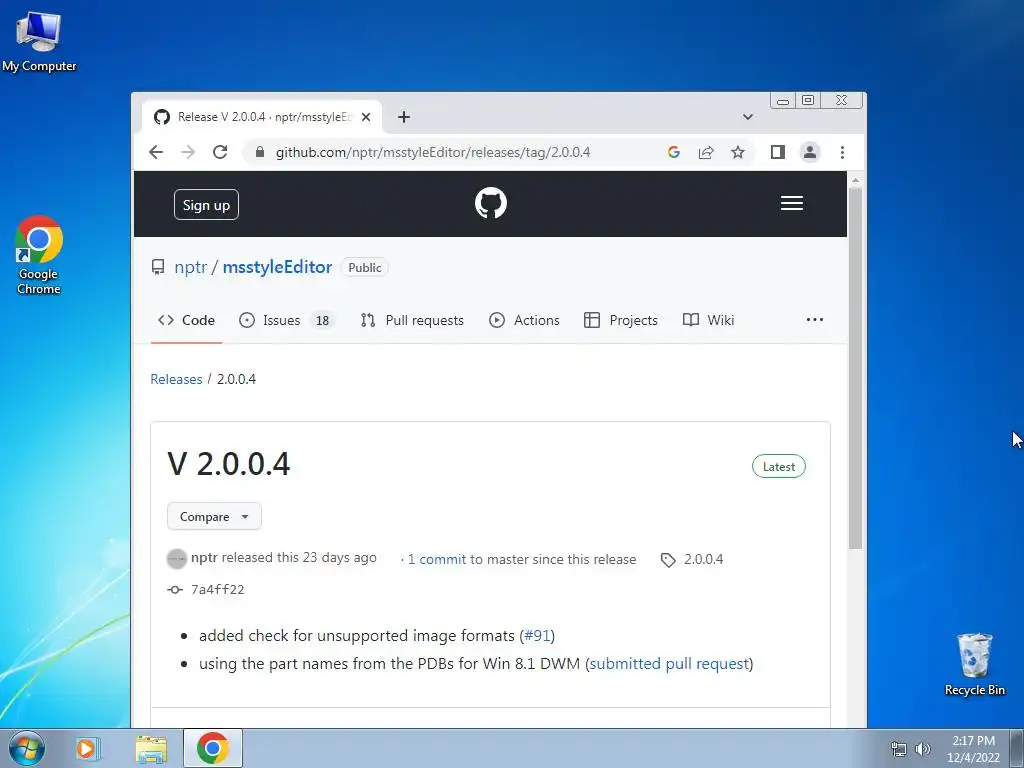Select the My Computer desktop icon
Screen dimensions: 1024x768
coord(39,41)
